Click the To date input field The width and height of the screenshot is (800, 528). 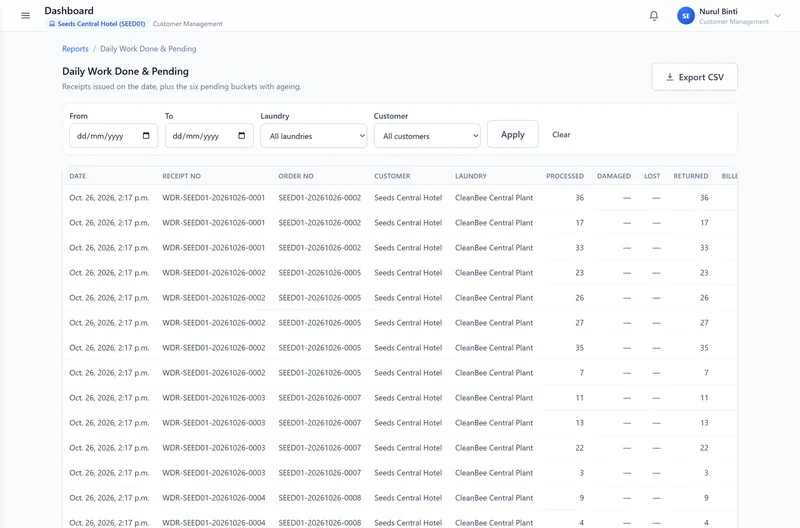(x=209, y=136)
